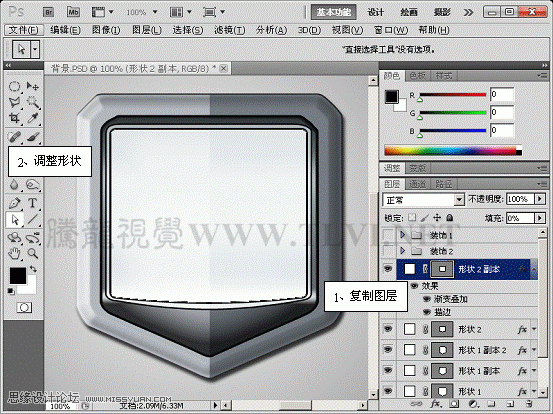Viewport: 553px width, 414px height.
Task: Expand effects of 形状 2 layer
Action: click(534, 329)
